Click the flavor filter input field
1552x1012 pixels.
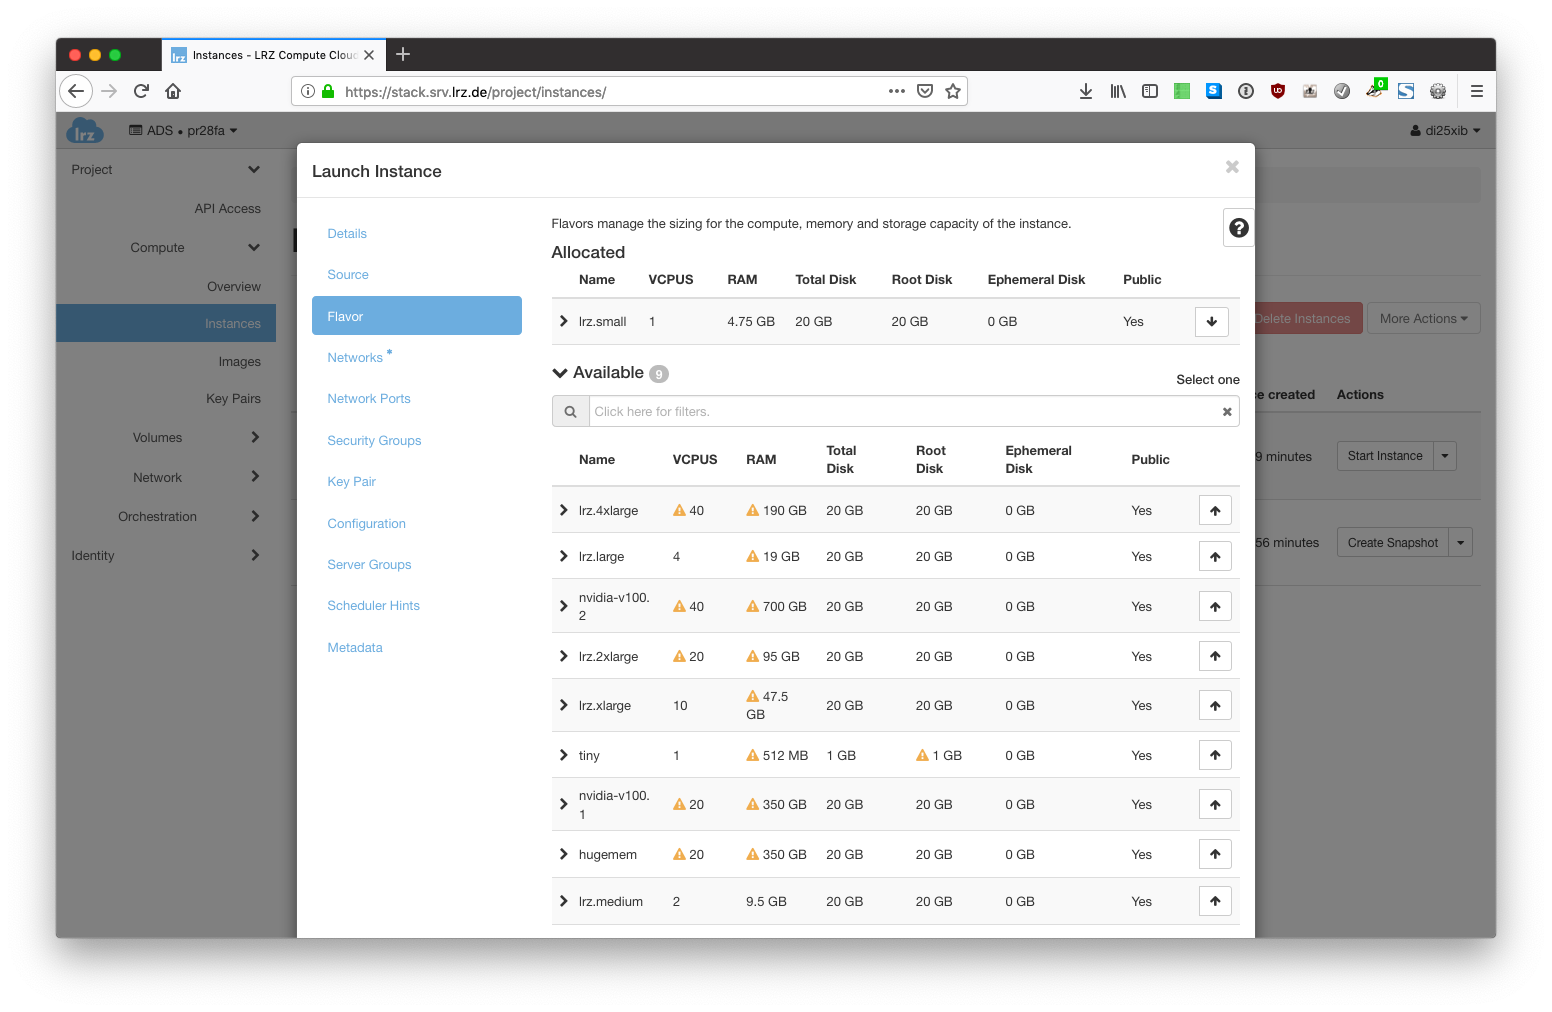[x=900, y=412]
